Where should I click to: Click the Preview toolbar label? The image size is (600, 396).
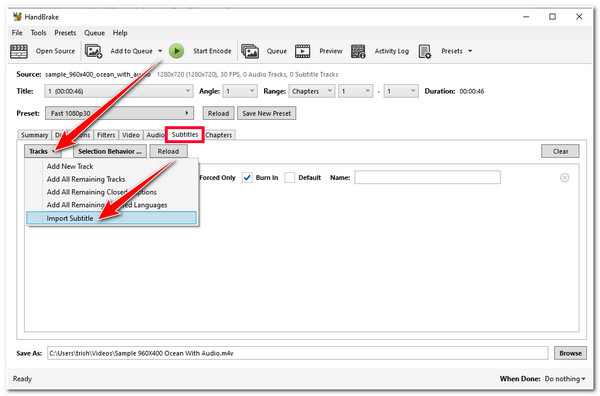[x=331, y=51]
